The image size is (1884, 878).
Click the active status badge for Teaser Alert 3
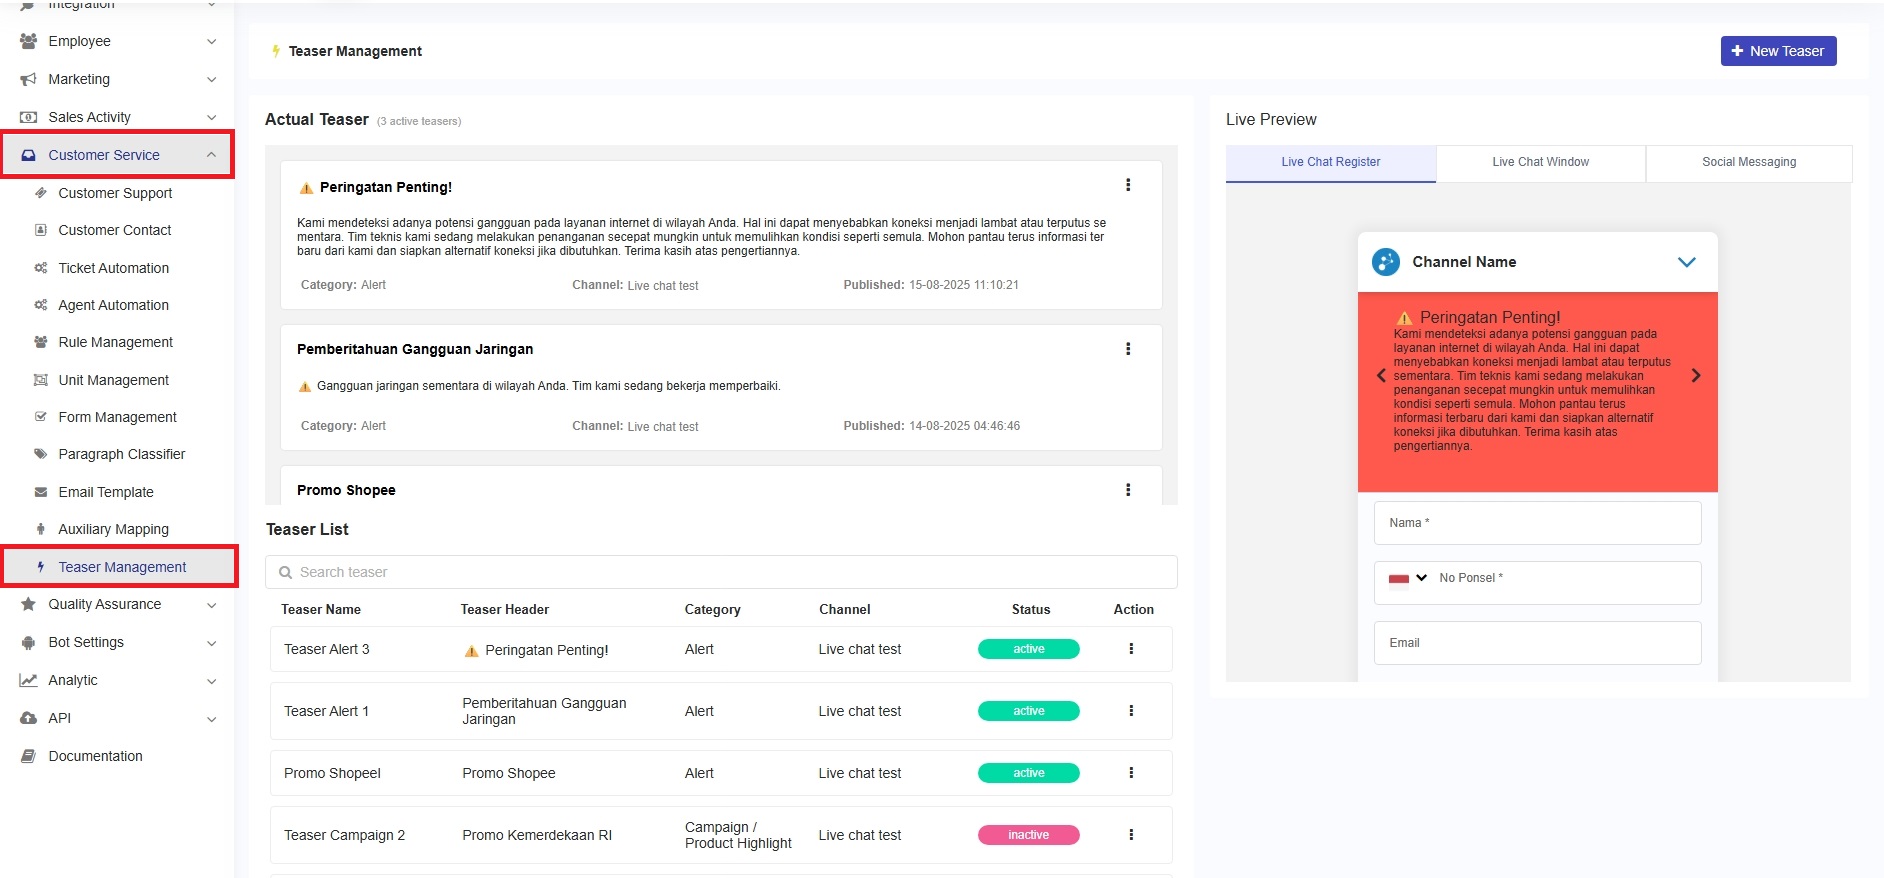1028,649
